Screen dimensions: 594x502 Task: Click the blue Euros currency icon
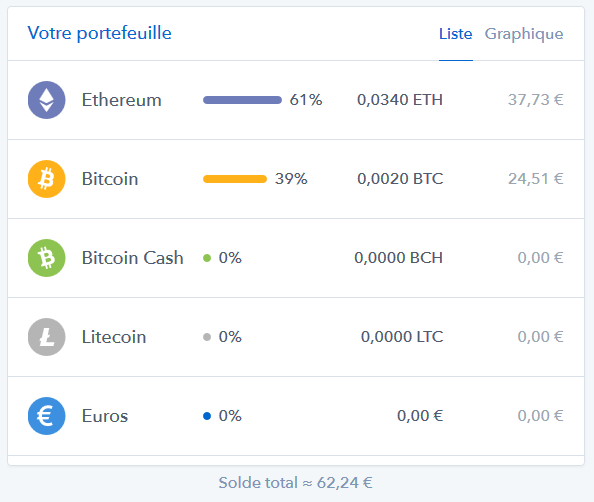47,416
